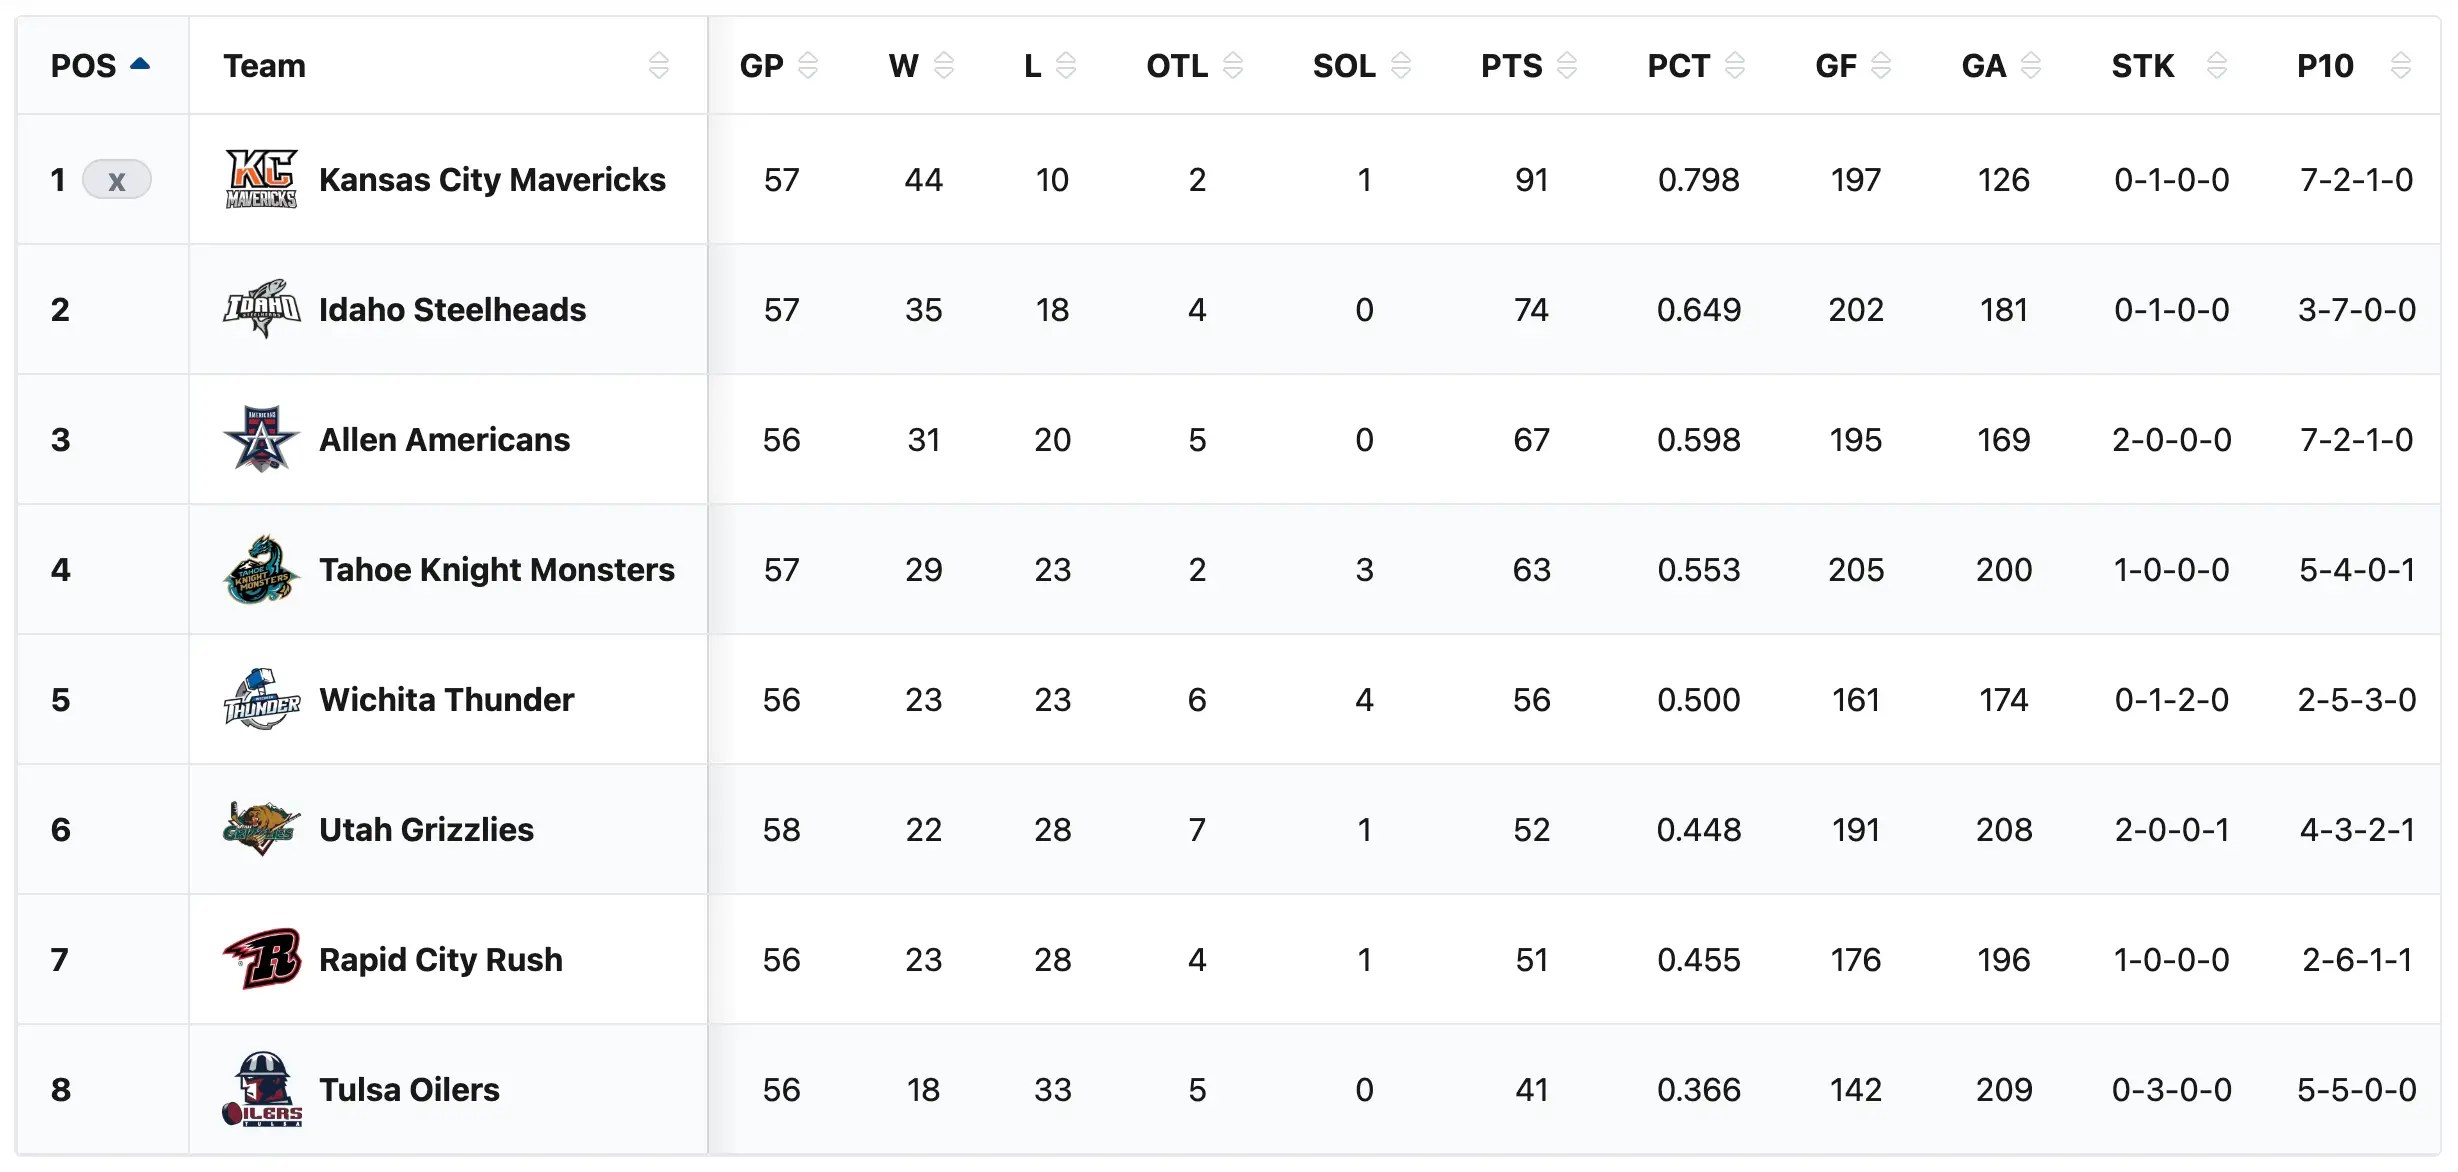Open Kansas City Mavericks team link
The width and height of the screenshot is (2458, 1172).
(492, 180)
